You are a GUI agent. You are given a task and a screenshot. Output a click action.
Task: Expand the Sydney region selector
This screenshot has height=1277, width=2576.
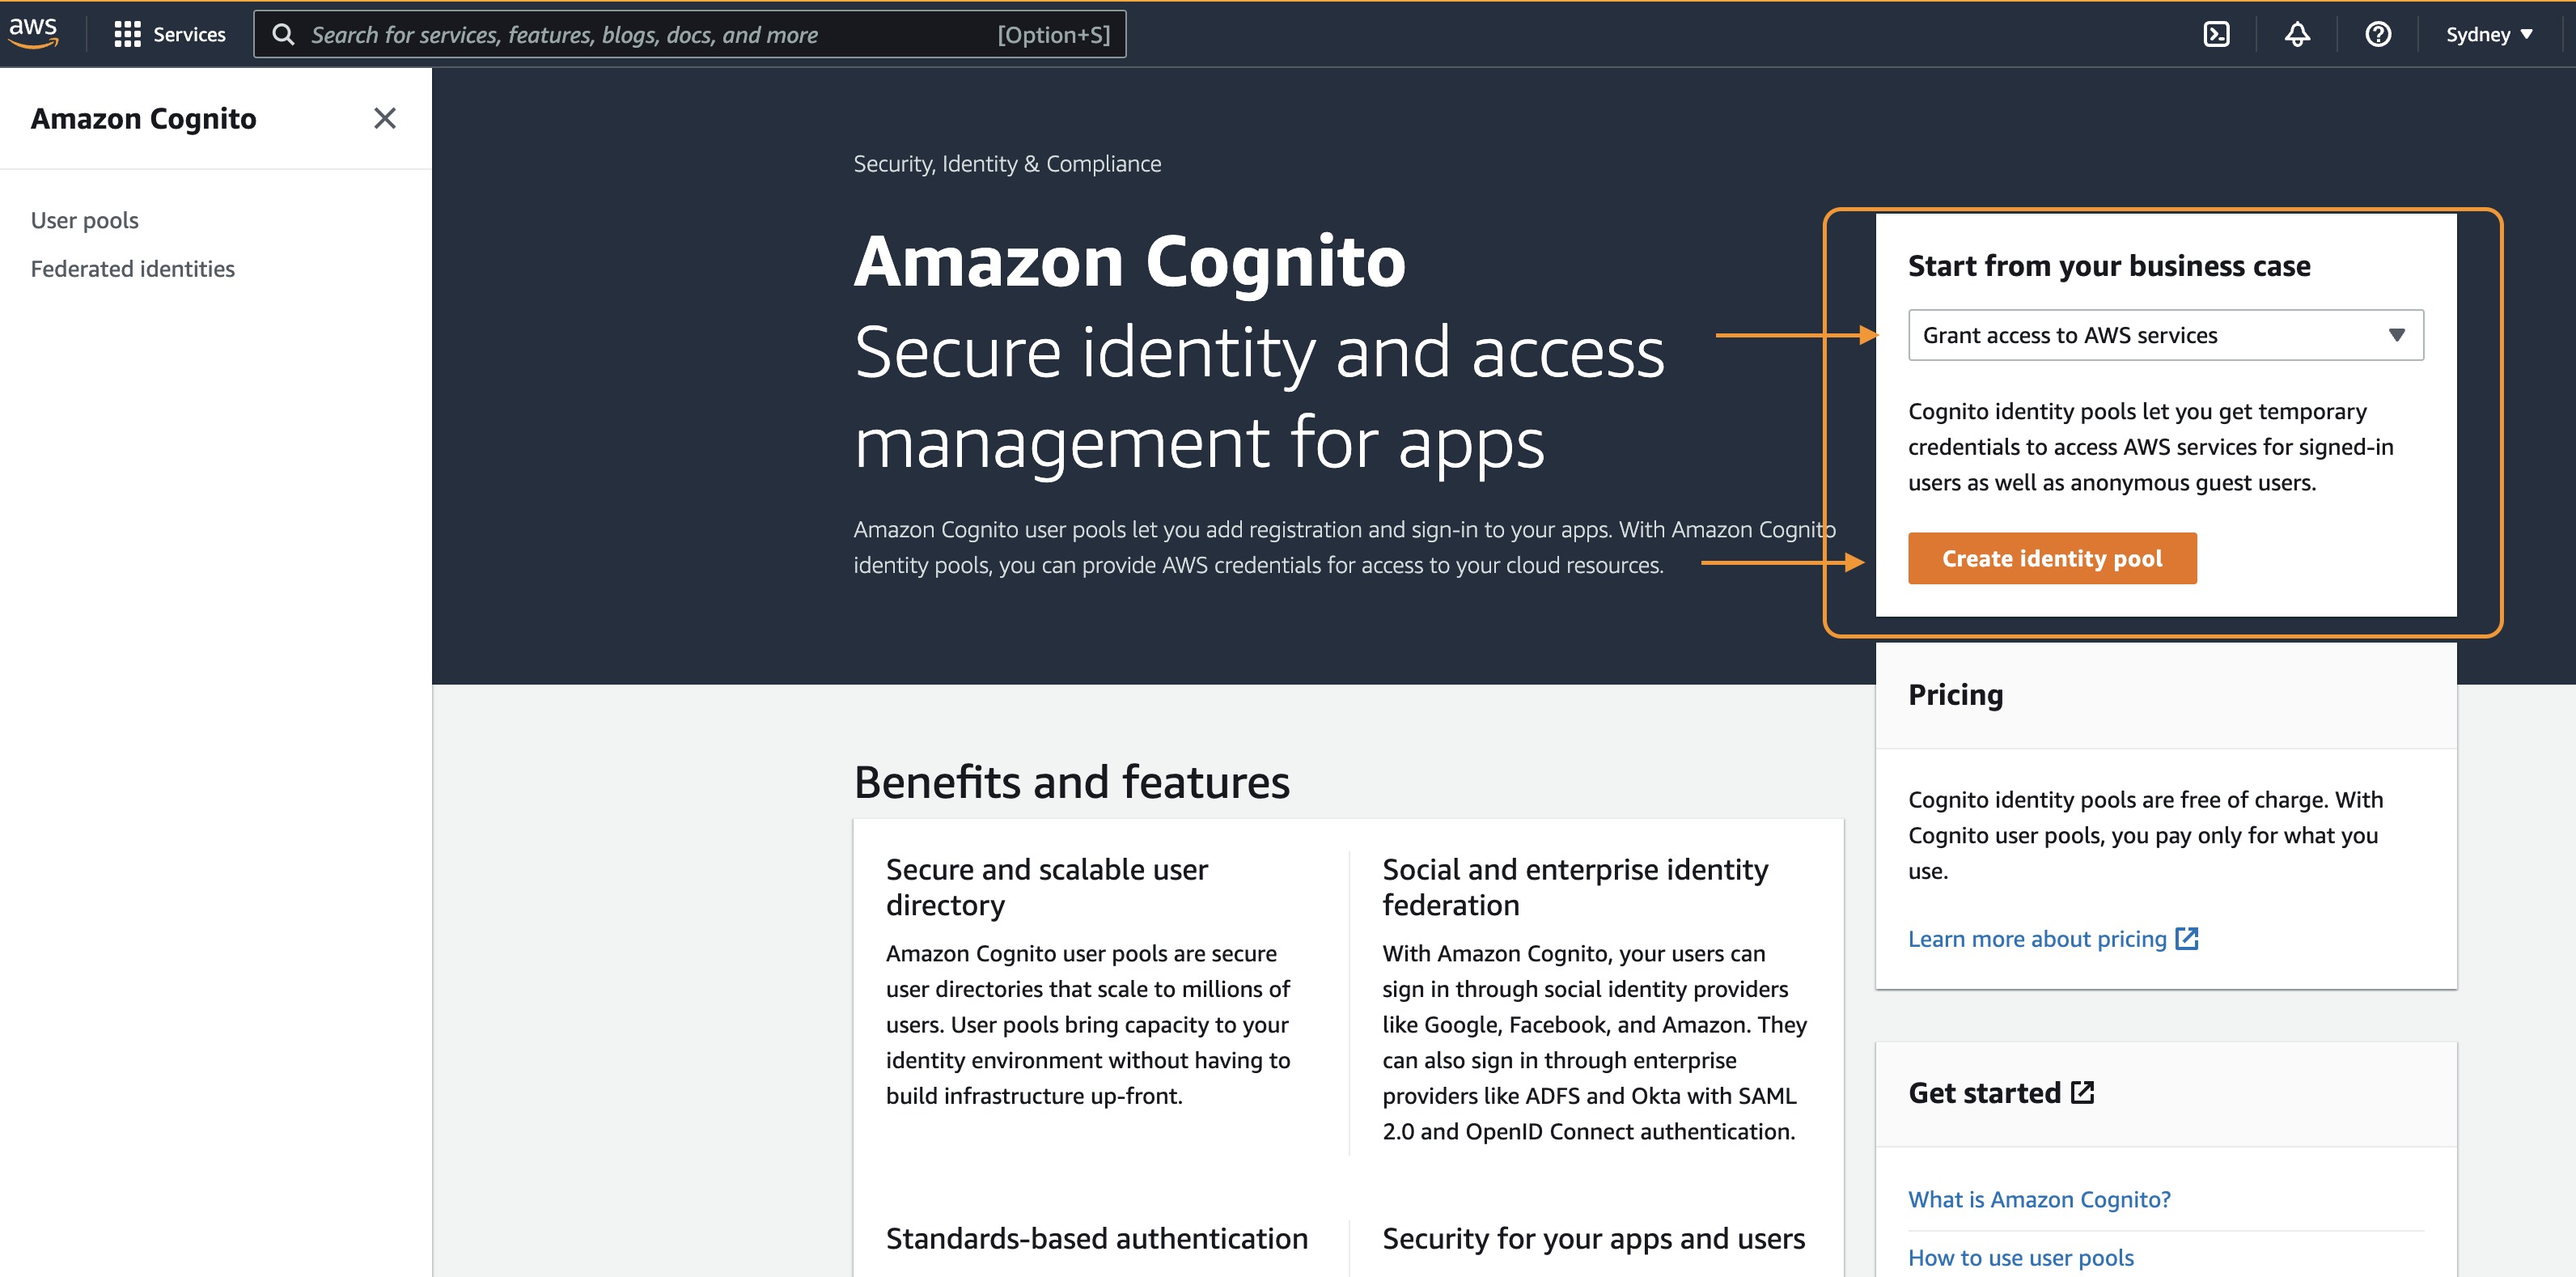(2489, 34)
